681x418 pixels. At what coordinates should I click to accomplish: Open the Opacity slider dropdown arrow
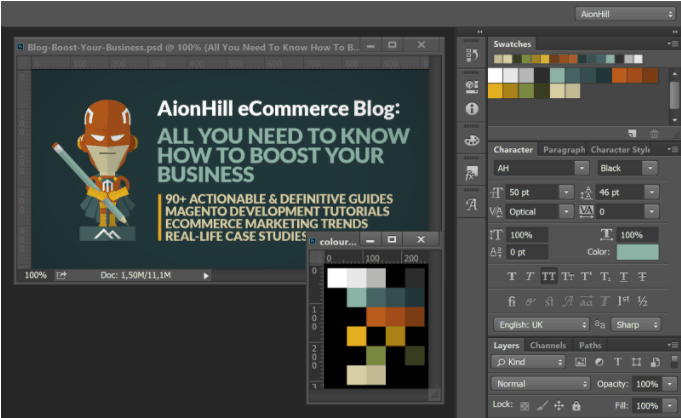(x=669, y=384)
